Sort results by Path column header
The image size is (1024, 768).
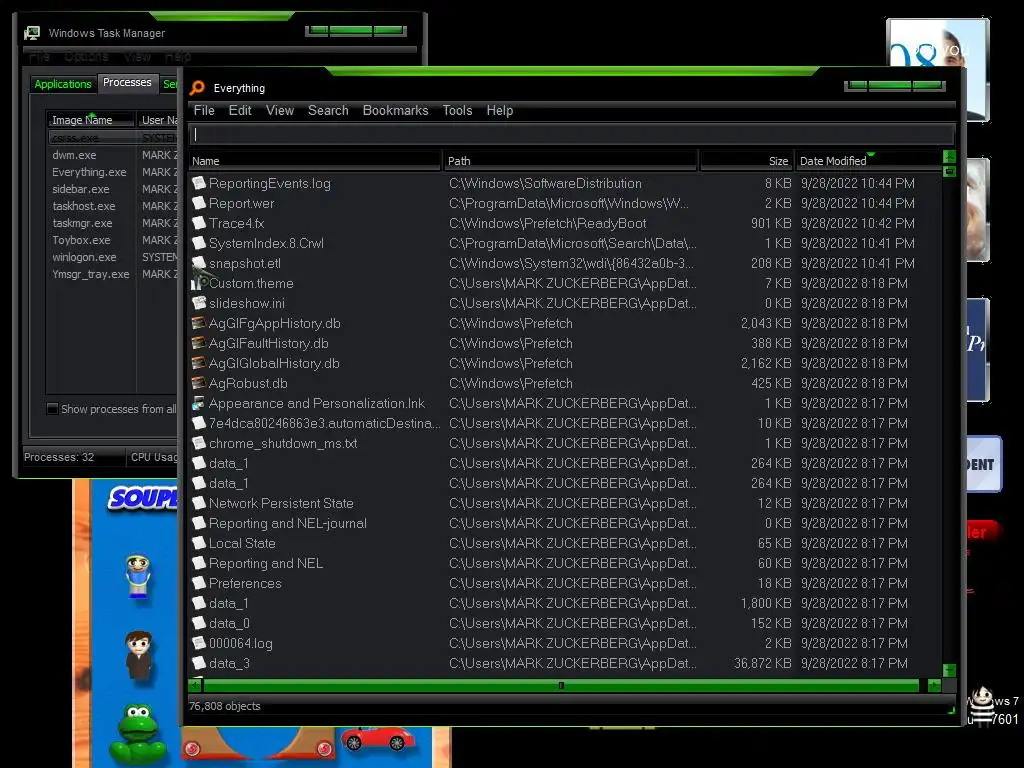571,161
